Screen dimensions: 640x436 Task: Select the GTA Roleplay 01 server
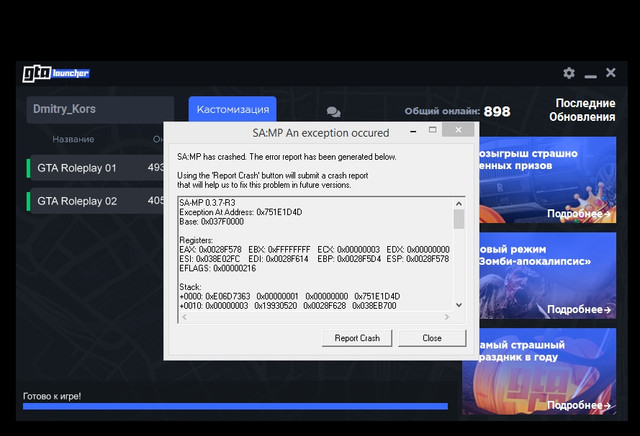click(x=95, y=168)
